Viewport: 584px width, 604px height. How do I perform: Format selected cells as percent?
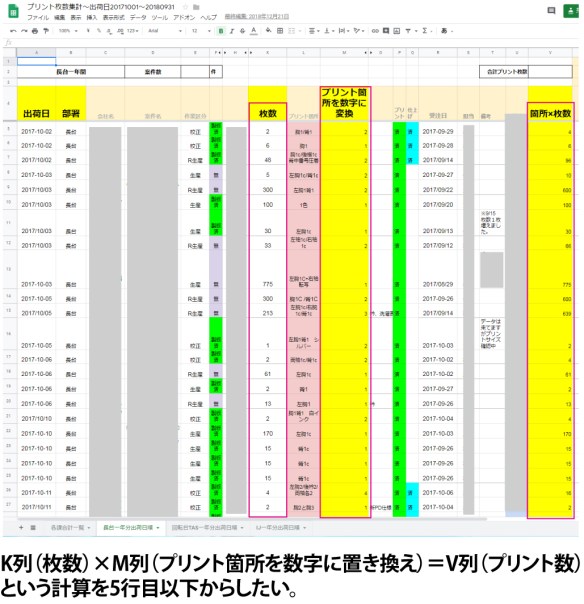pos(99,31)
